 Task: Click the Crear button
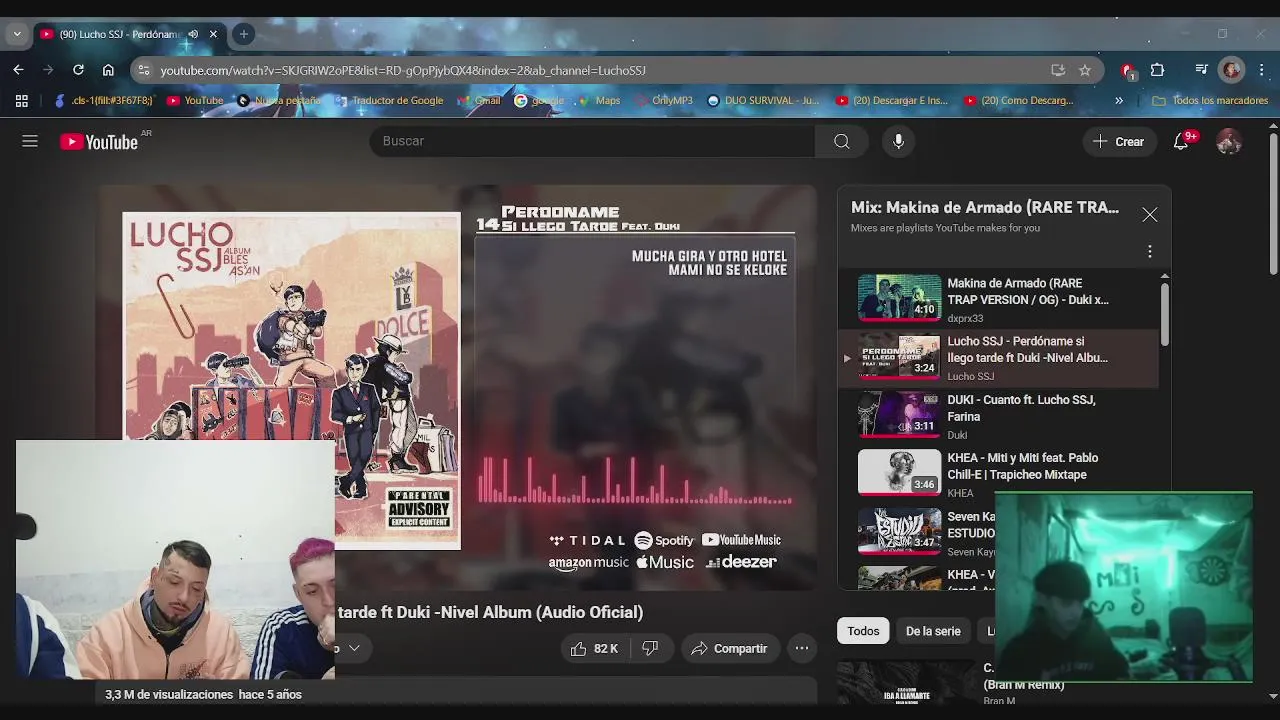tap(1119, 141)
